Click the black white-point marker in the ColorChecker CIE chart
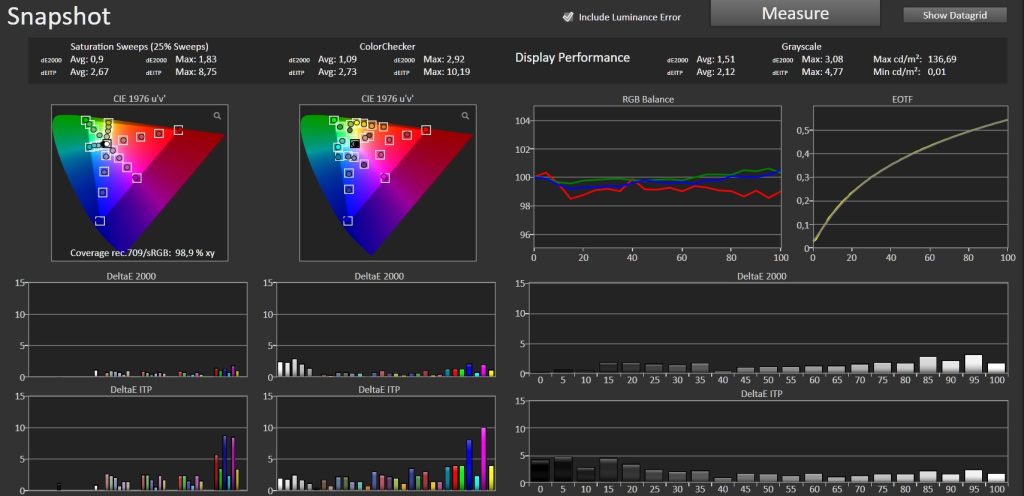1024x496 pixels. click(x=355, y=144)
